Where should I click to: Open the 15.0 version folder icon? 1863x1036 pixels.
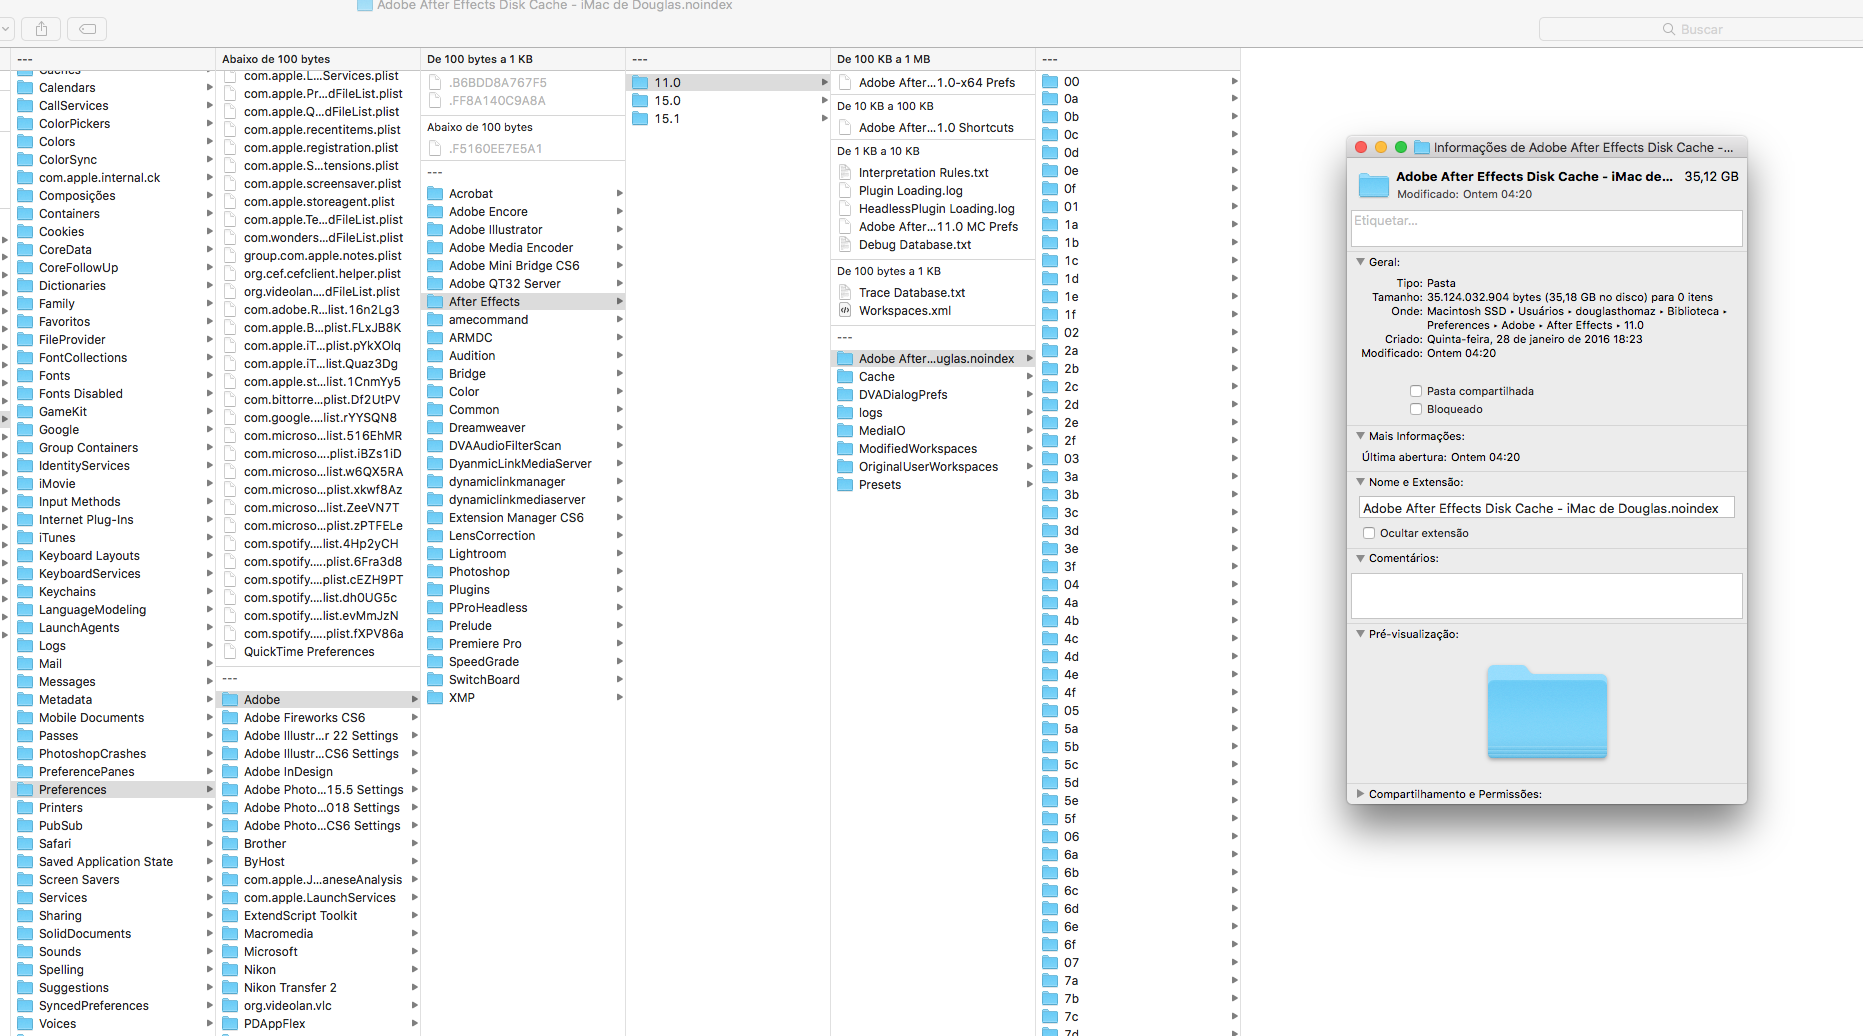pyautogui.click(x=640, y=101)
